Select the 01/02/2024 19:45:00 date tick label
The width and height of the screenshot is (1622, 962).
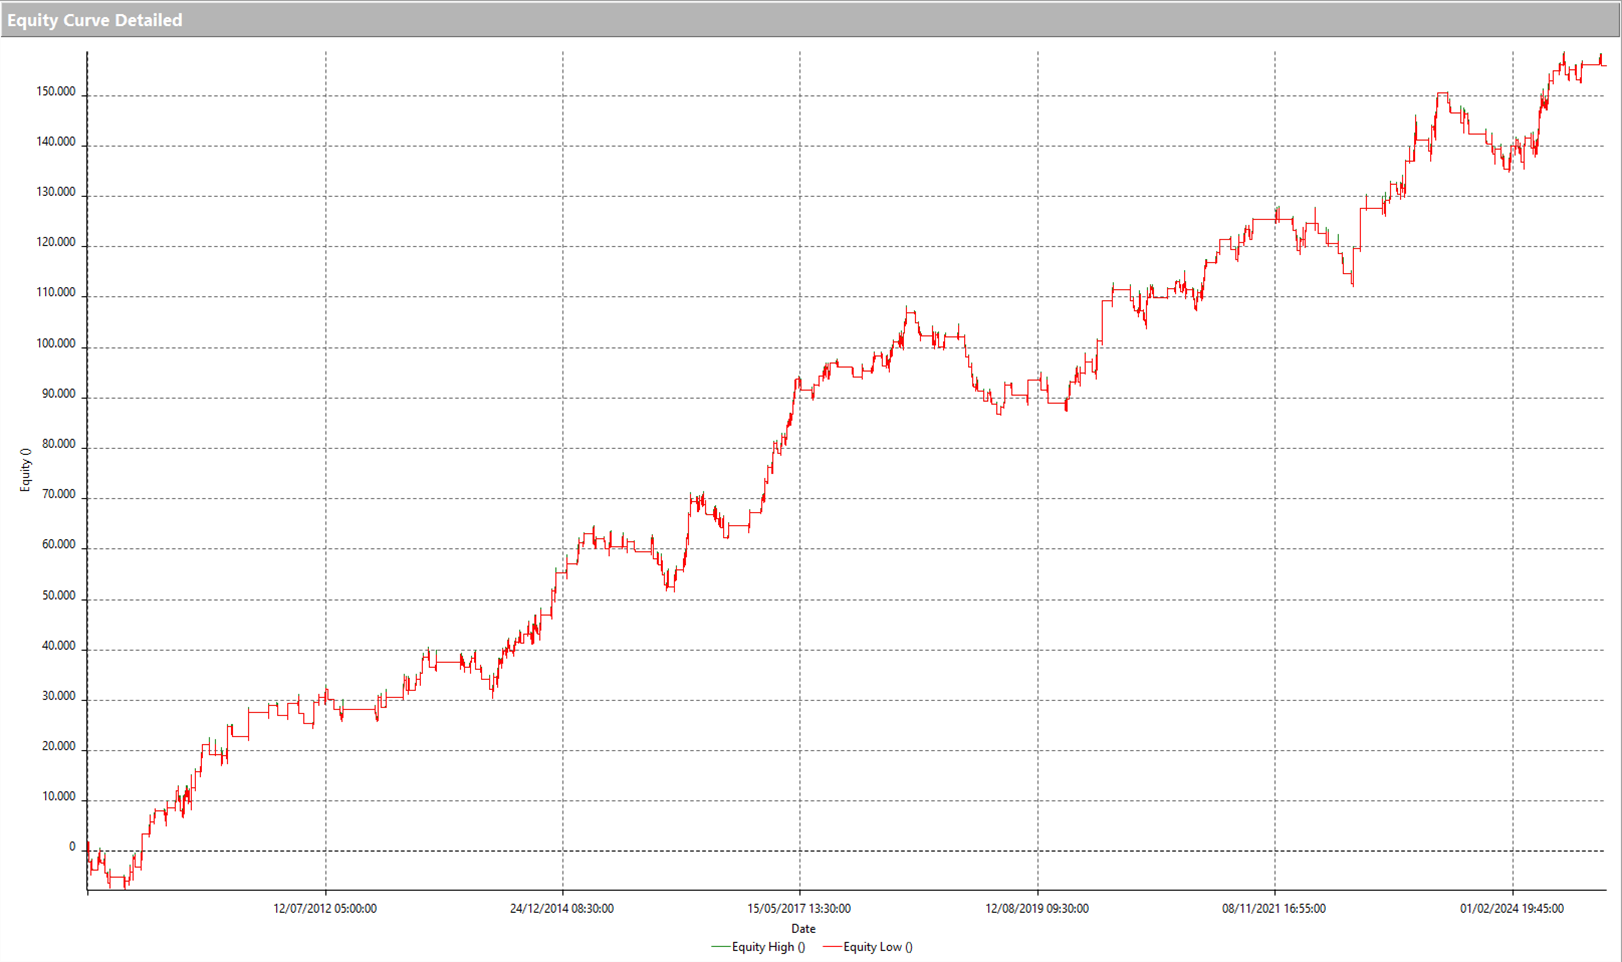tap(1510, 909)
